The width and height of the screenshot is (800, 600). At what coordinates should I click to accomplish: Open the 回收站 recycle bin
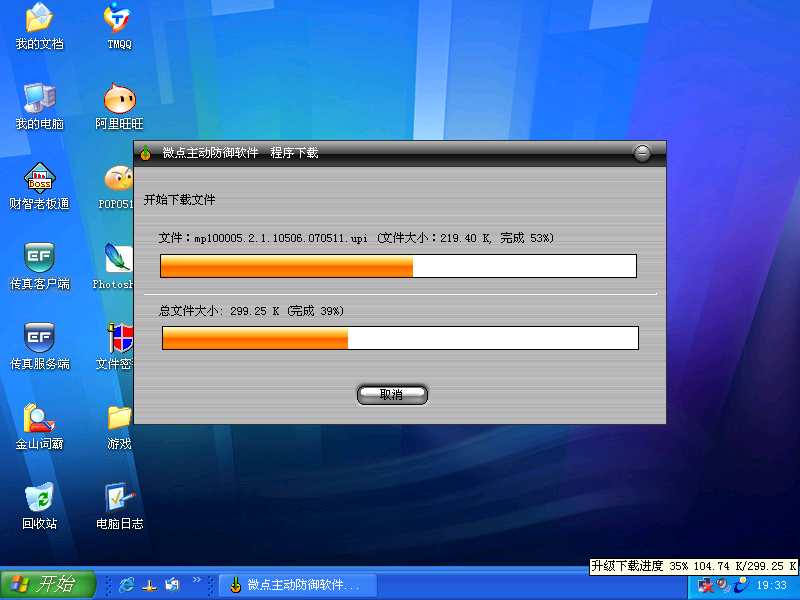pos(39,501)
